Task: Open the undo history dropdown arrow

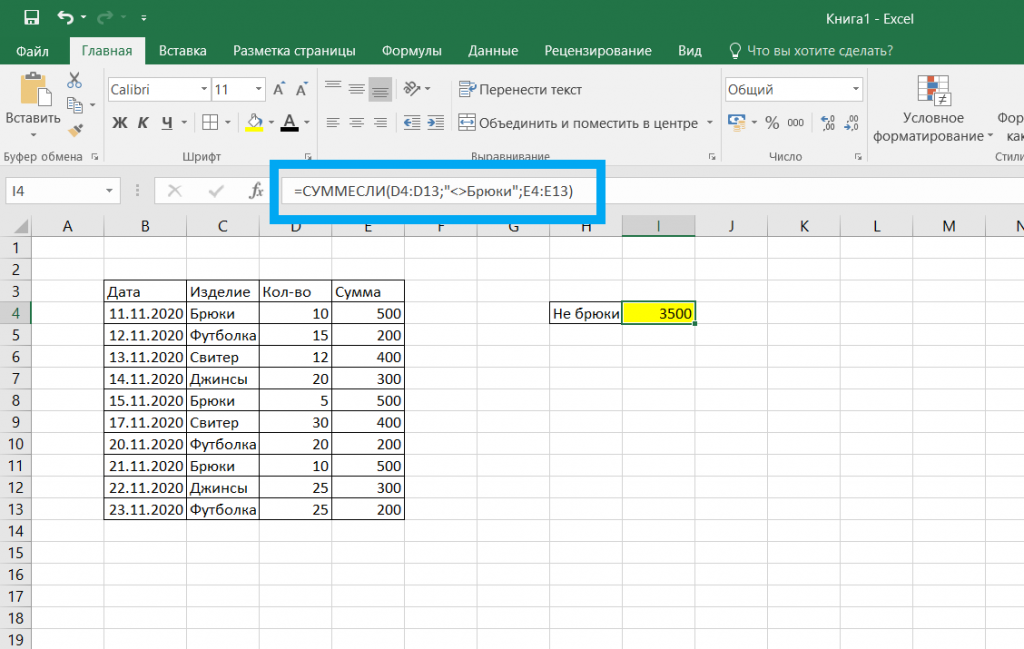Action: click(84, 18)
